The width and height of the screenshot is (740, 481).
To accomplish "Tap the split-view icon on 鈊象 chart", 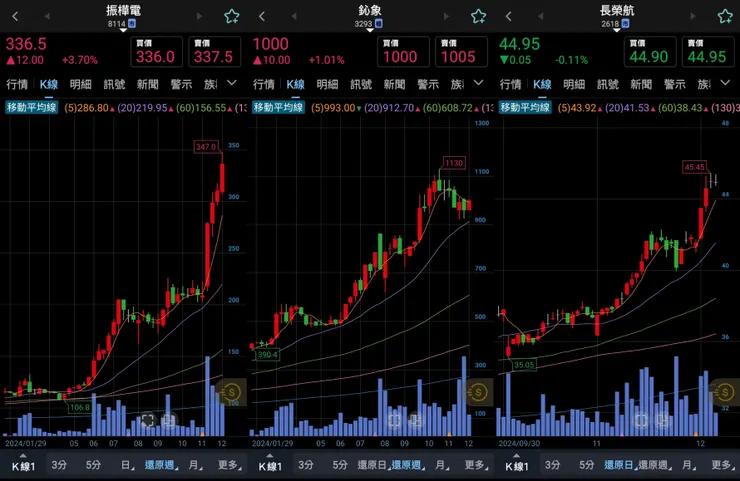I will (416, 420).
